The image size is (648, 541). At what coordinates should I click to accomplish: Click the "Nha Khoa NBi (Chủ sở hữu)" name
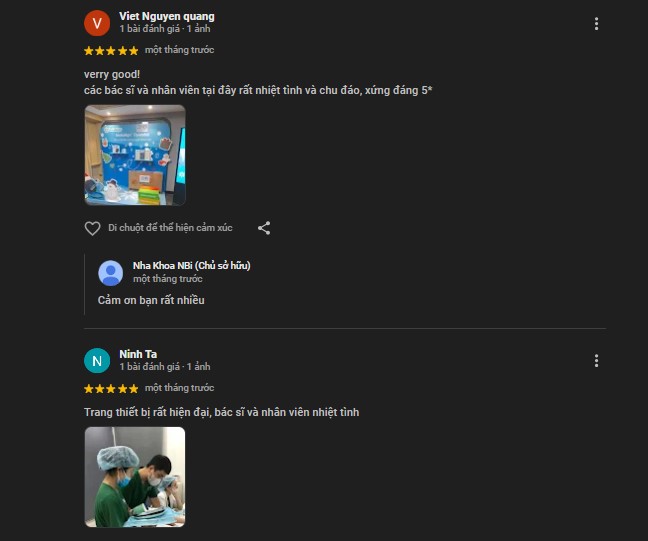[192, 266]
